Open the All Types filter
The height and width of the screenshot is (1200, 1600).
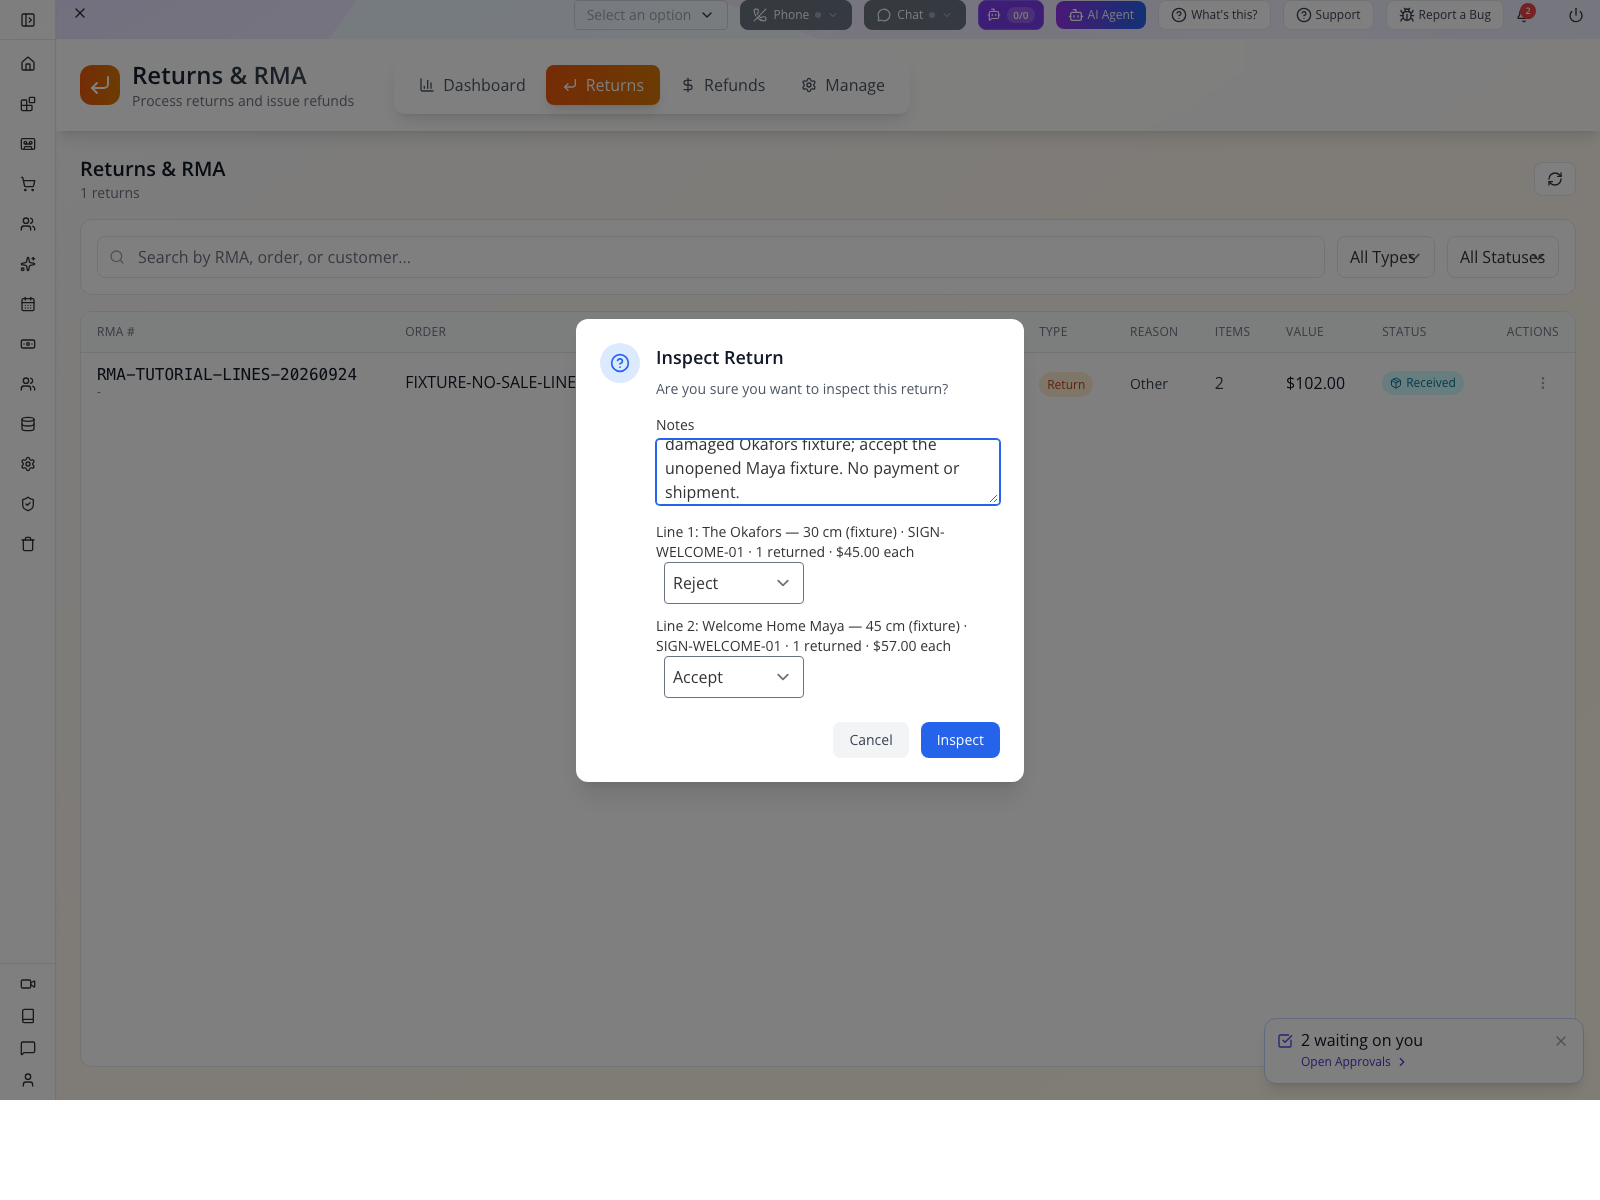tap(1386, 257)
